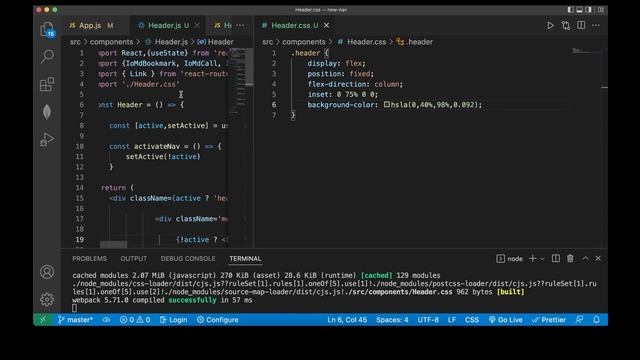Click the Header.css minimap
This screenshot has height=360, width=640.
586,51
